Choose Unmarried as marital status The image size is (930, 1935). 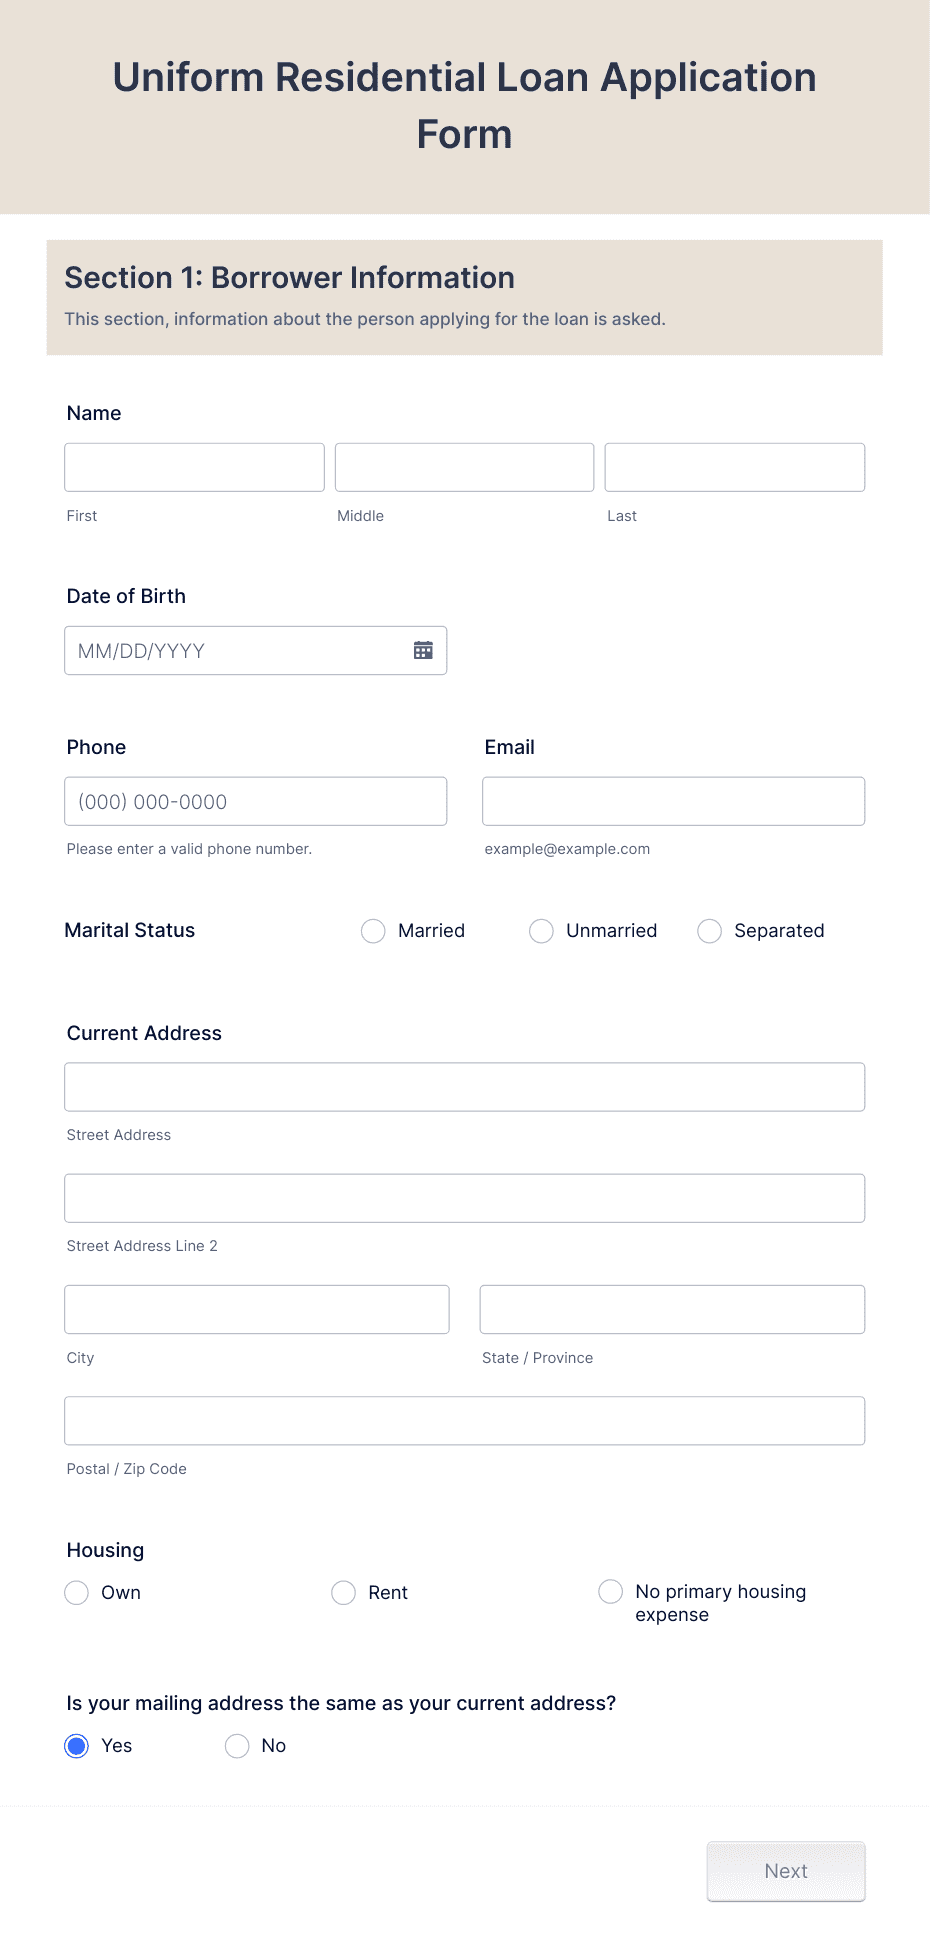[x=541, y=931]
